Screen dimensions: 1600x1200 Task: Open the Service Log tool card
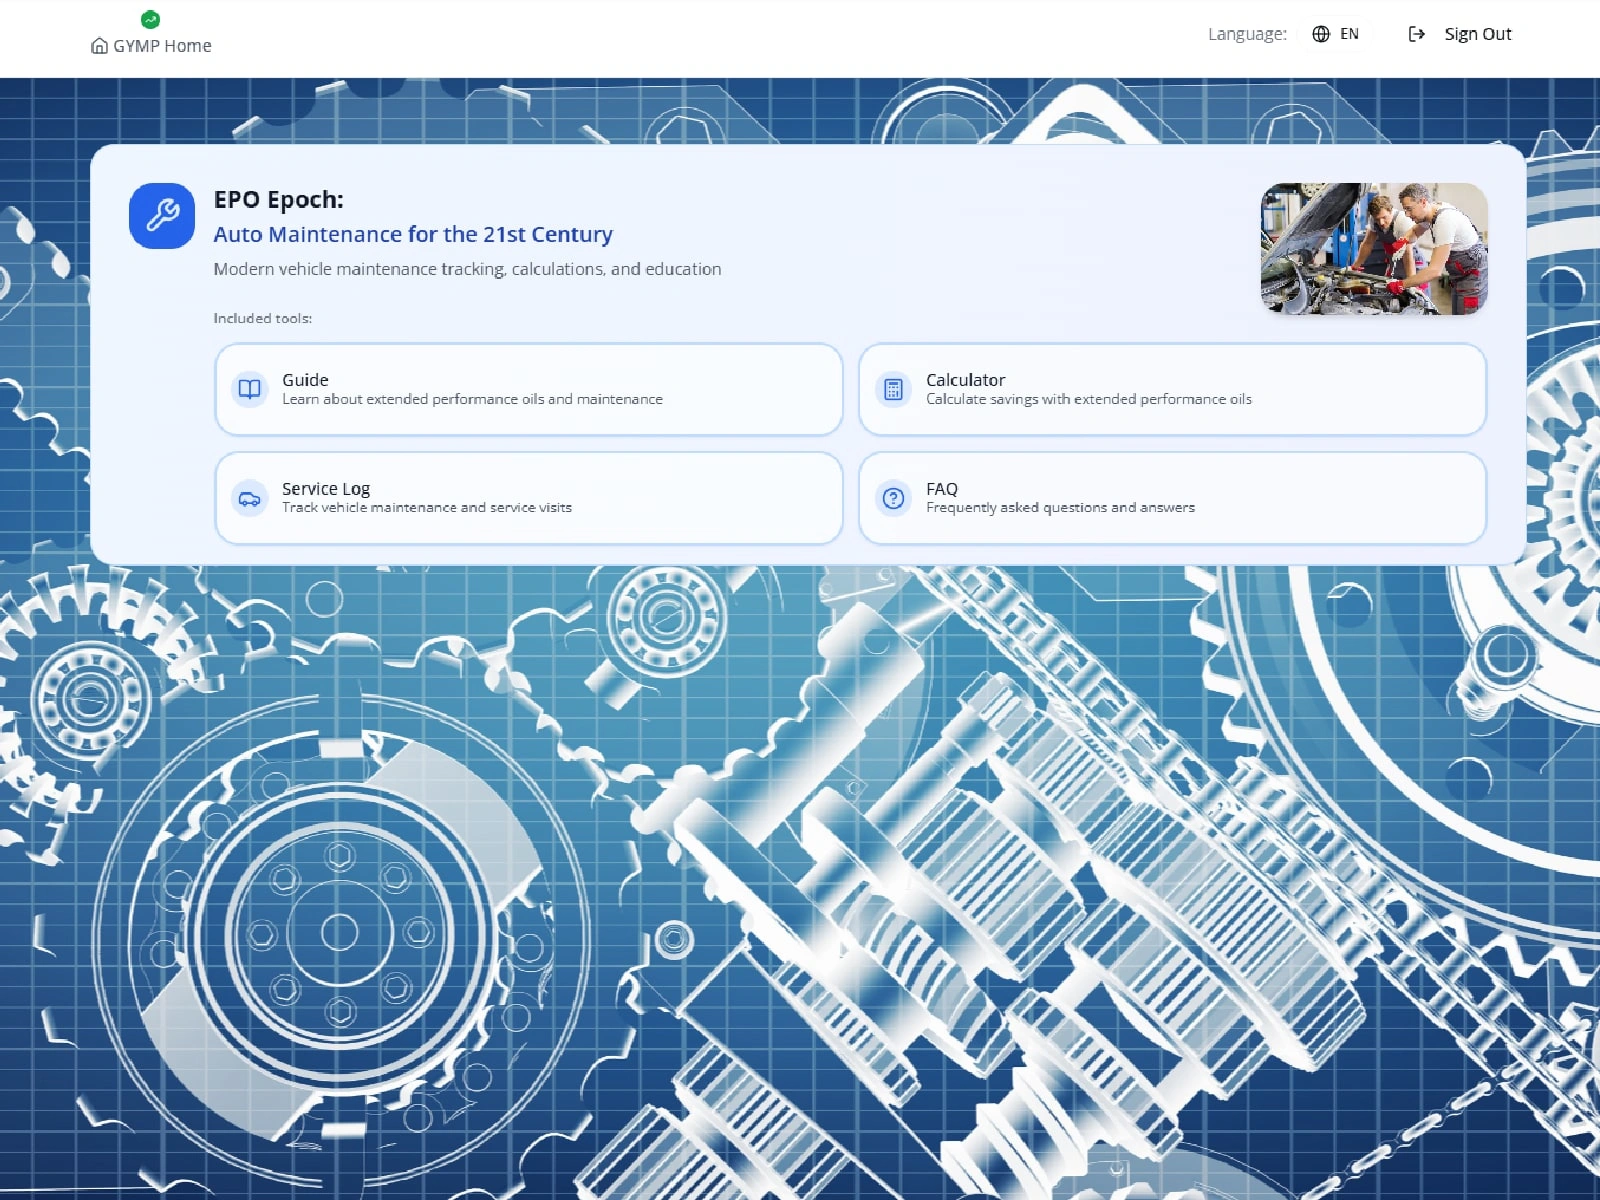tap(529, 498)
